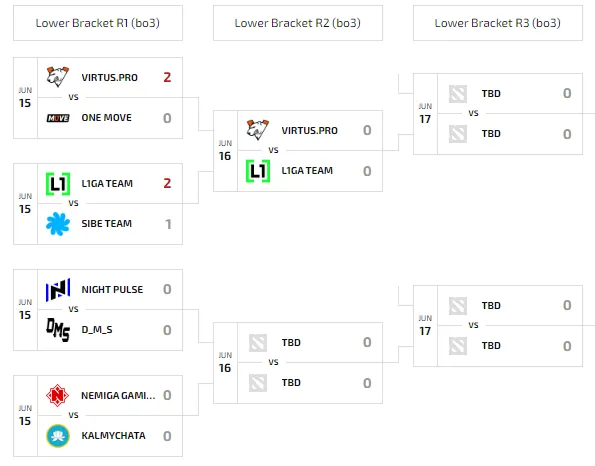Click the Night Pulse team logo
Viewport: 595px width, 466px height.
(x=58, y=290)
